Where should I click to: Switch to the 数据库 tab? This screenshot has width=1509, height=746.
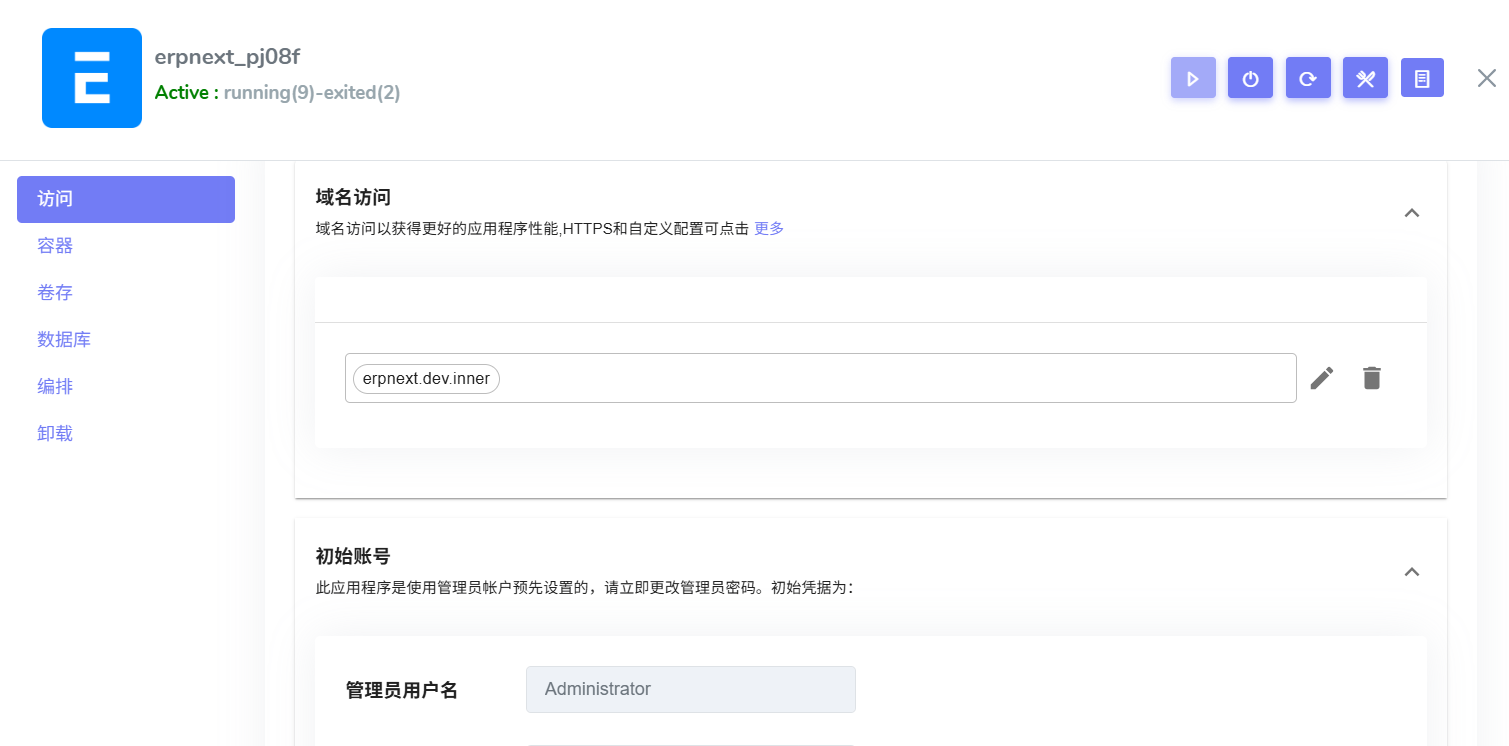(x=65, y=339)
